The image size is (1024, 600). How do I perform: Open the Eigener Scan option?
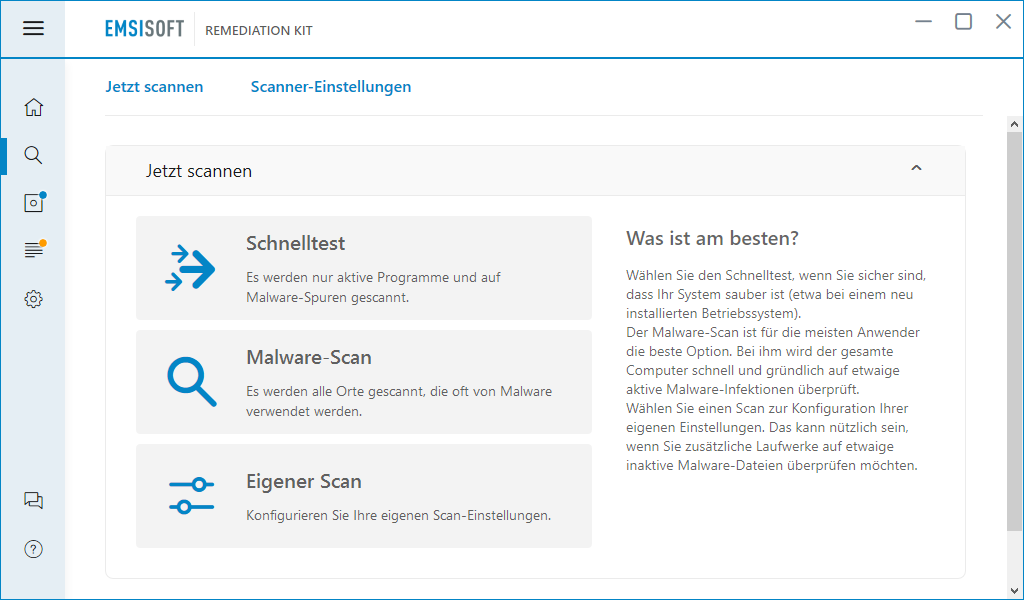pos(364,496)
